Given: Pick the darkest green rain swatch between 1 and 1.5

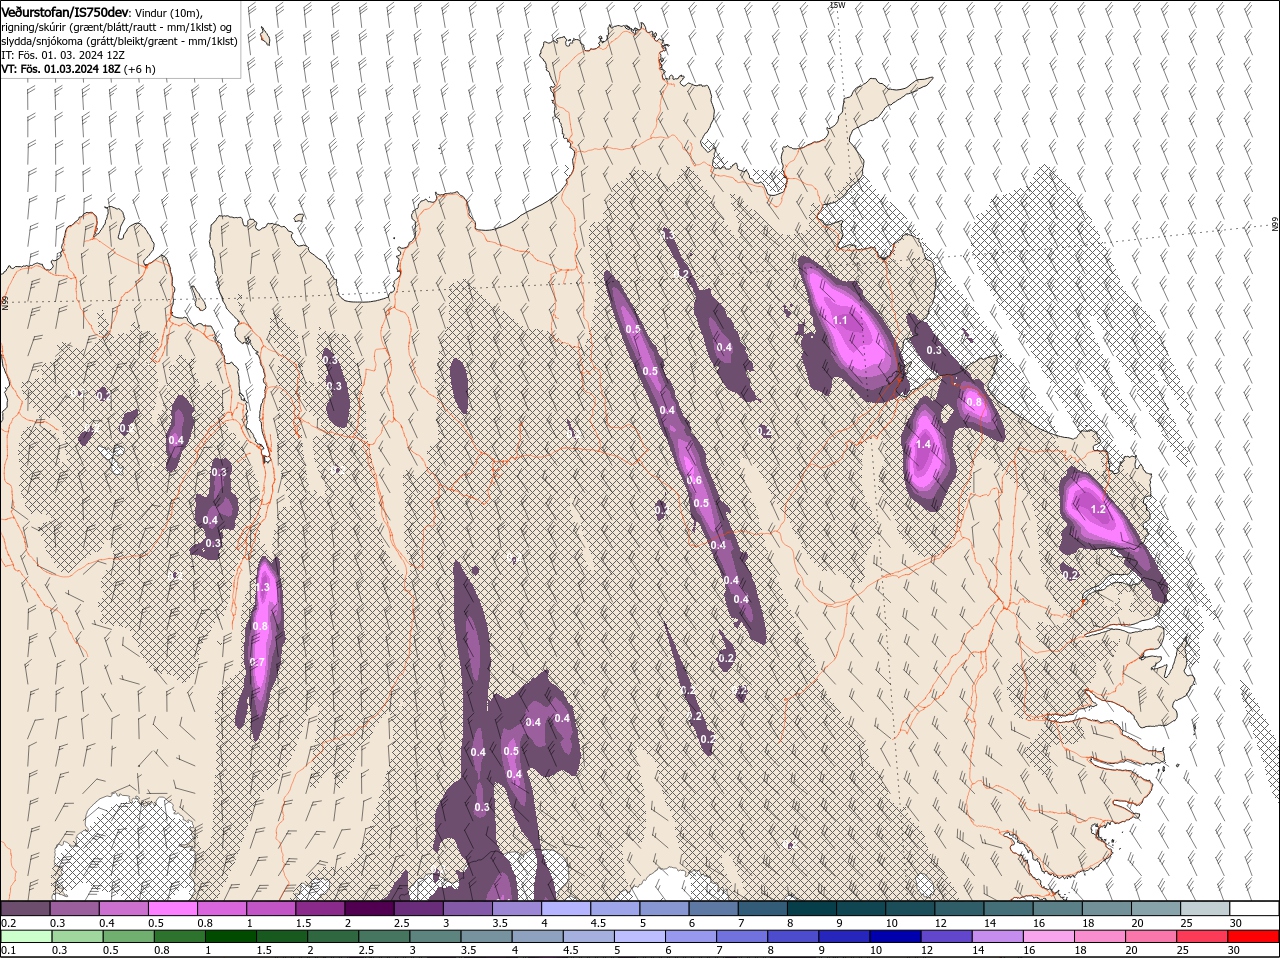Looking at the screenshot, I should (x=231, y=937).
